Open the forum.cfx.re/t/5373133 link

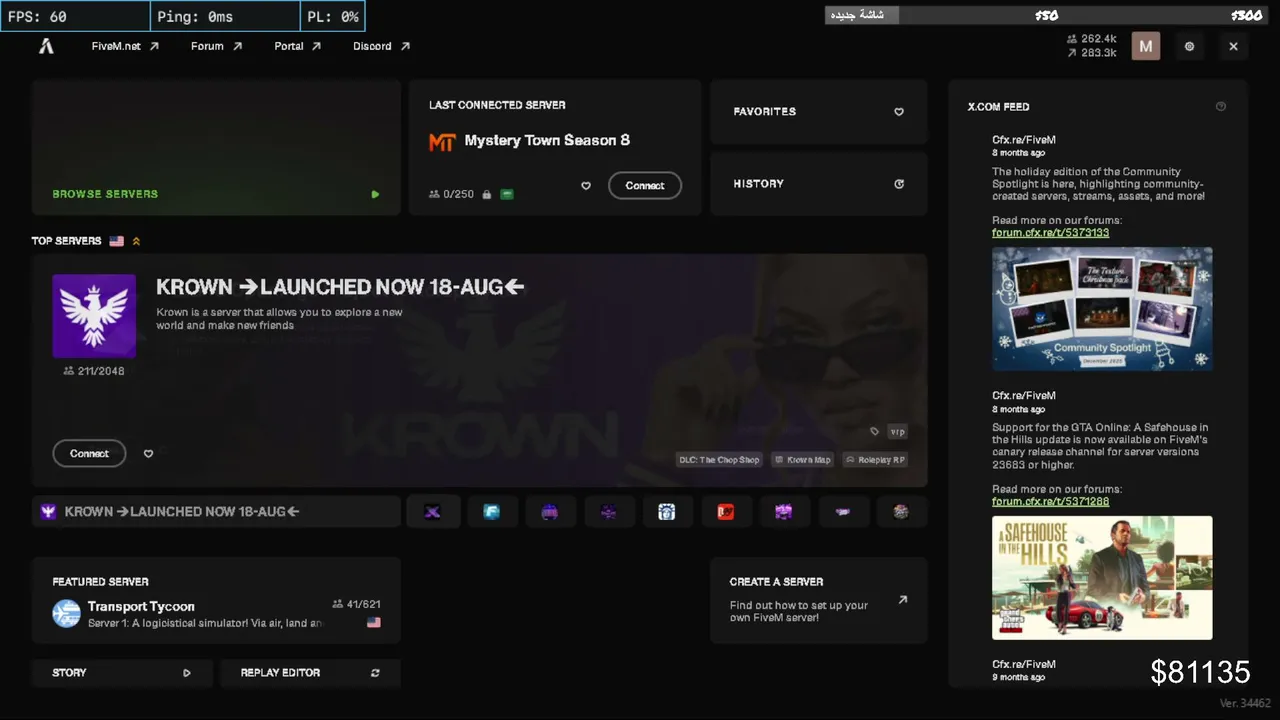point(1050,233)
